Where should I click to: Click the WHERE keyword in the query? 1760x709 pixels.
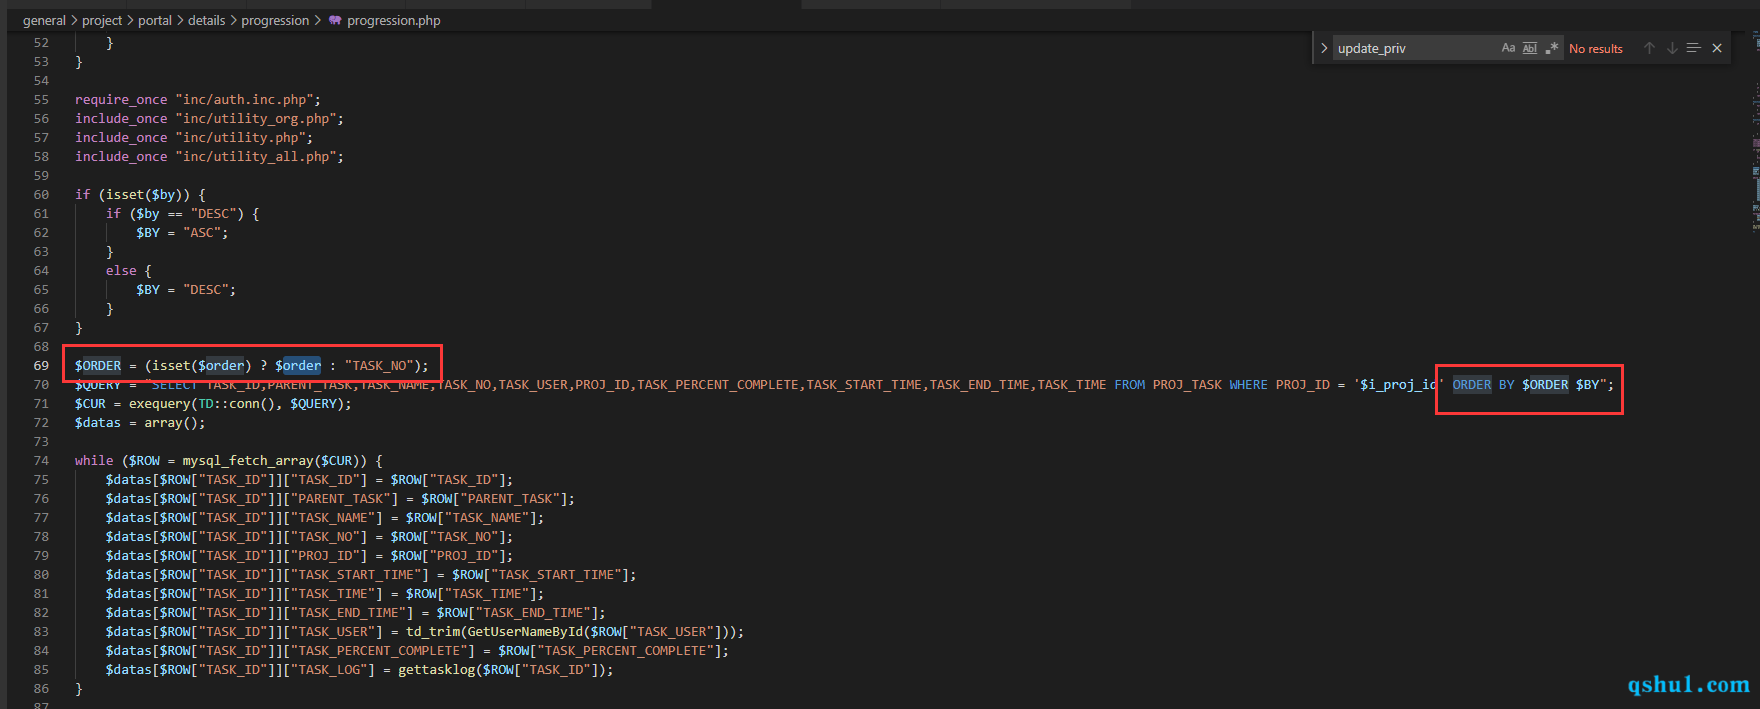(x=1248, y=384)
